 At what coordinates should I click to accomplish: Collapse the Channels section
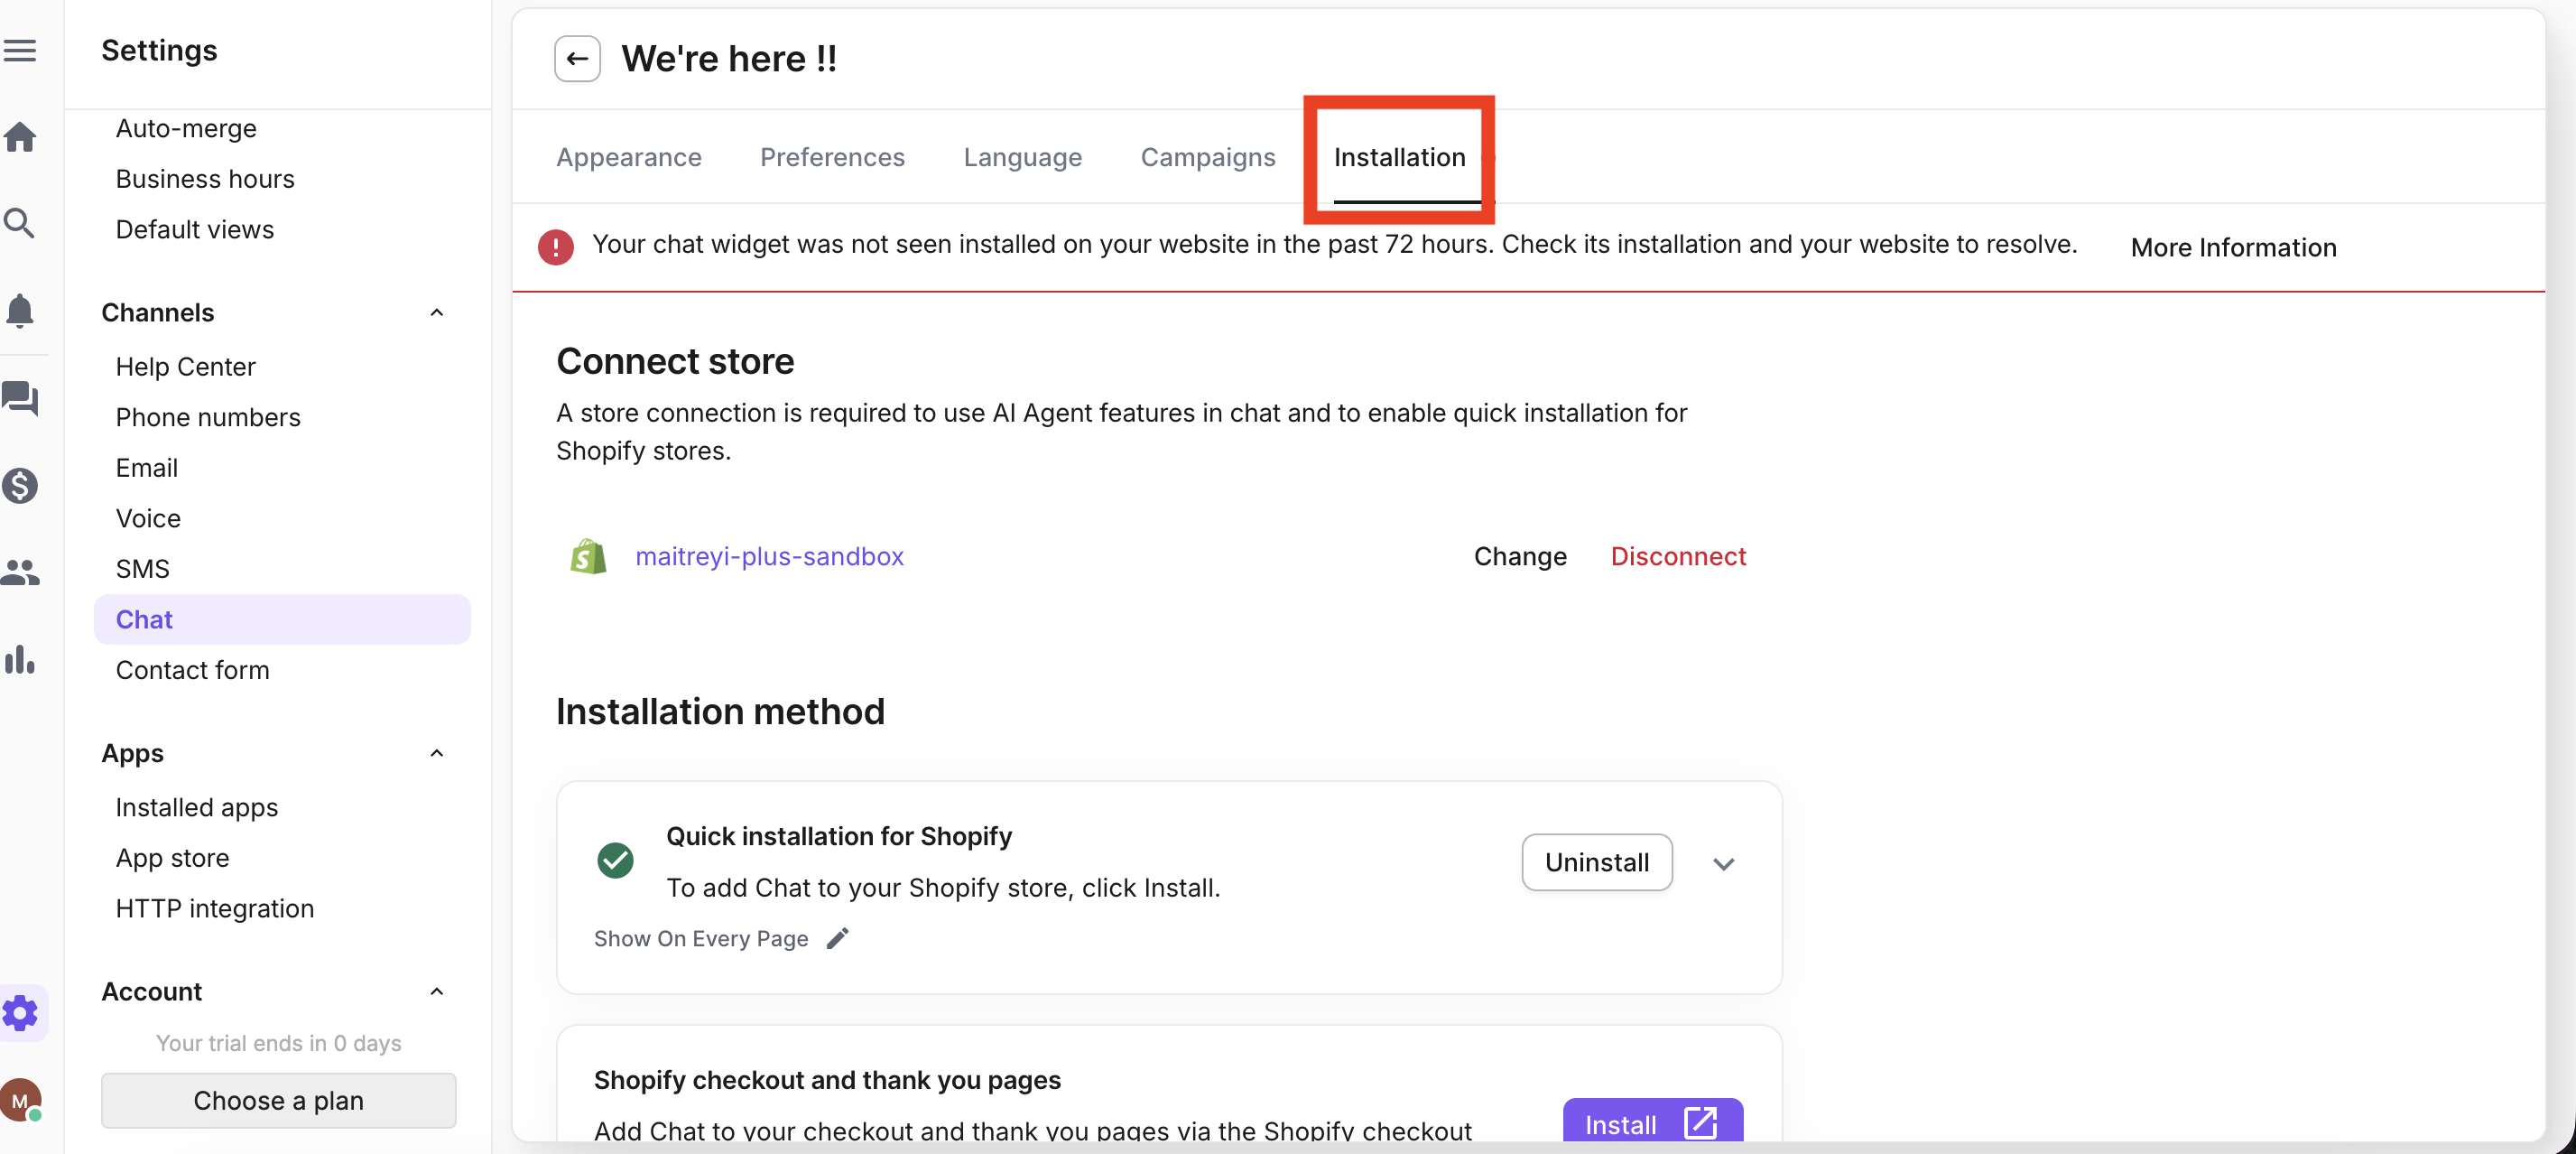point(436,313)
